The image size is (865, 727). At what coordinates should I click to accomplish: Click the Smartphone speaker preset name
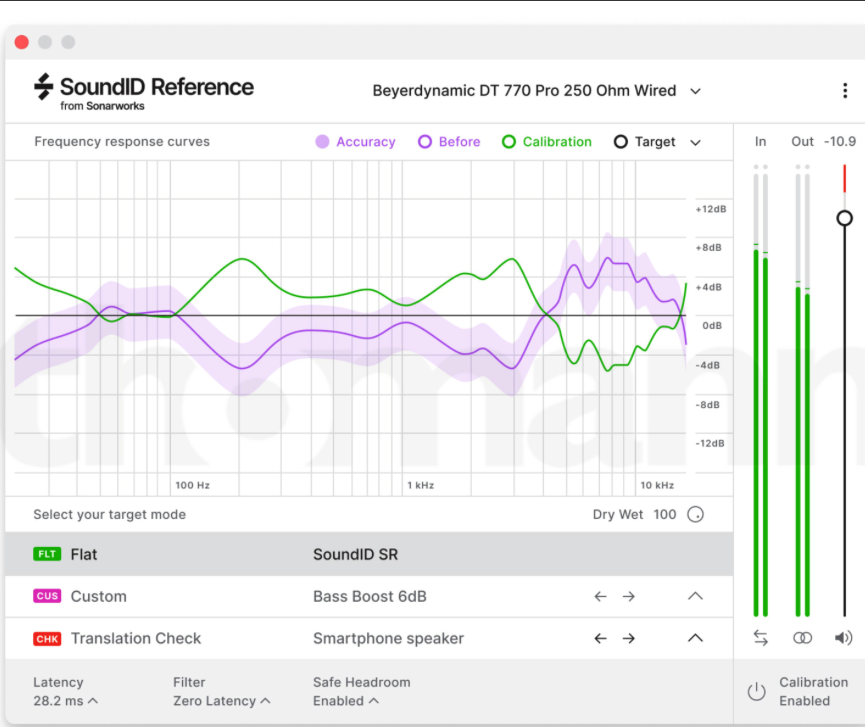click(388, 638)
